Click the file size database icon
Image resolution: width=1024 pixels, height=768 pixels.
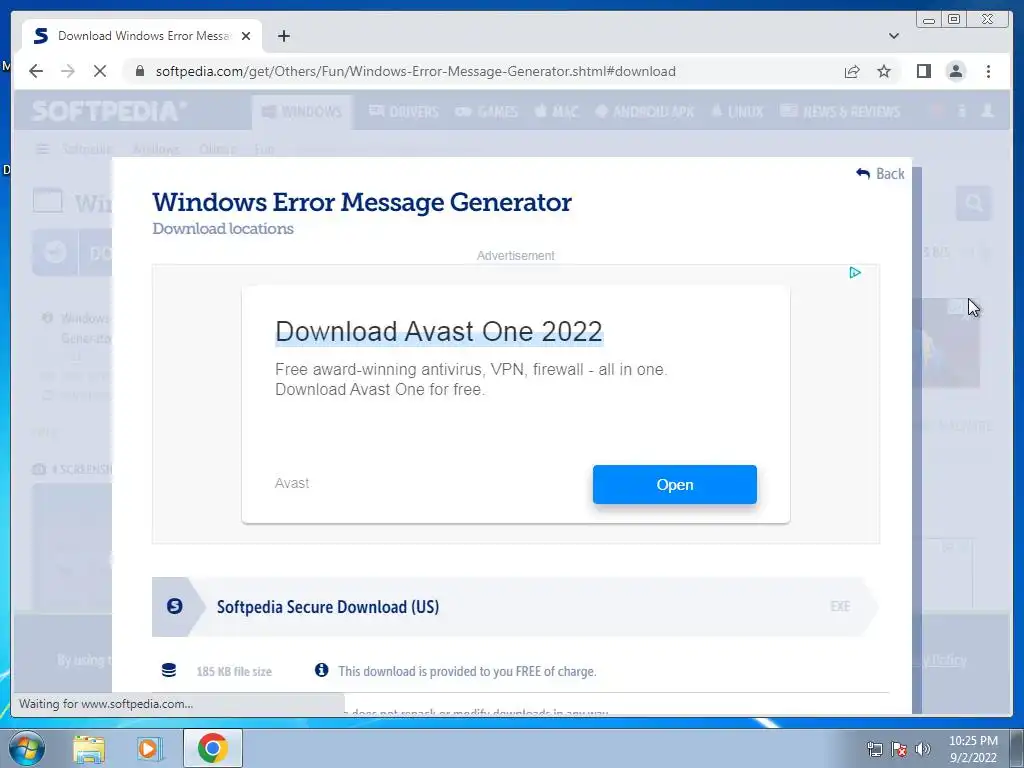[x=168, y=671]
